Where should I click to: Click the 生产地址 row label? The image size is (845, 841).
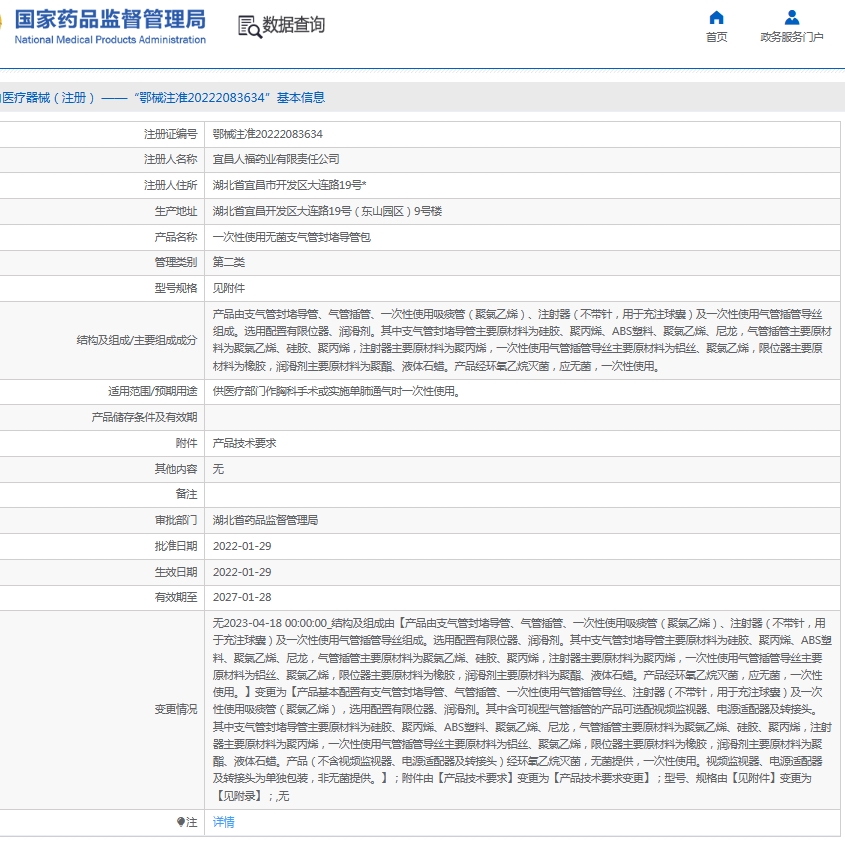click(x=176, y=211)
